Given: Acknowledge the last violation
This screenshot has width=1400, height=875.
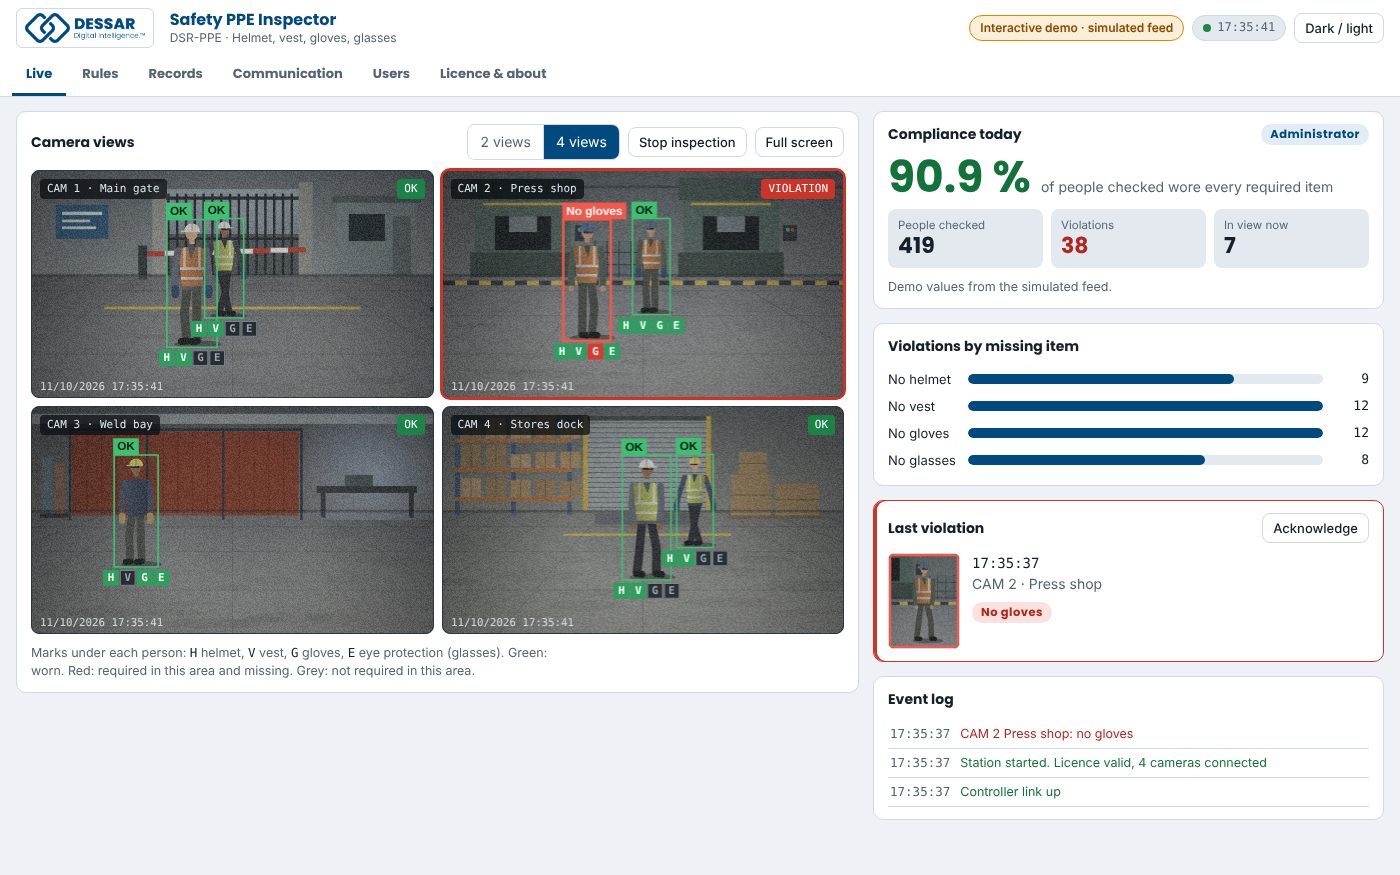Looking at the screenshot, I should point(1315,528).
